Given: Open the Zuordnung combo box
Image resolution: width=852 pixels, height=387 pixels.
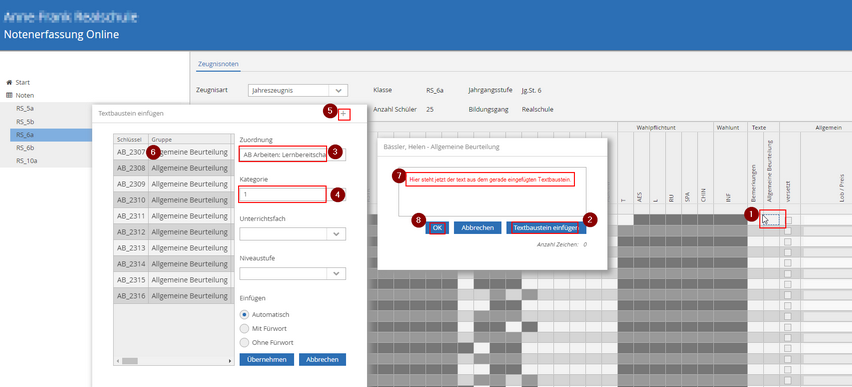Looking at the screenshot, I should 292,154.
